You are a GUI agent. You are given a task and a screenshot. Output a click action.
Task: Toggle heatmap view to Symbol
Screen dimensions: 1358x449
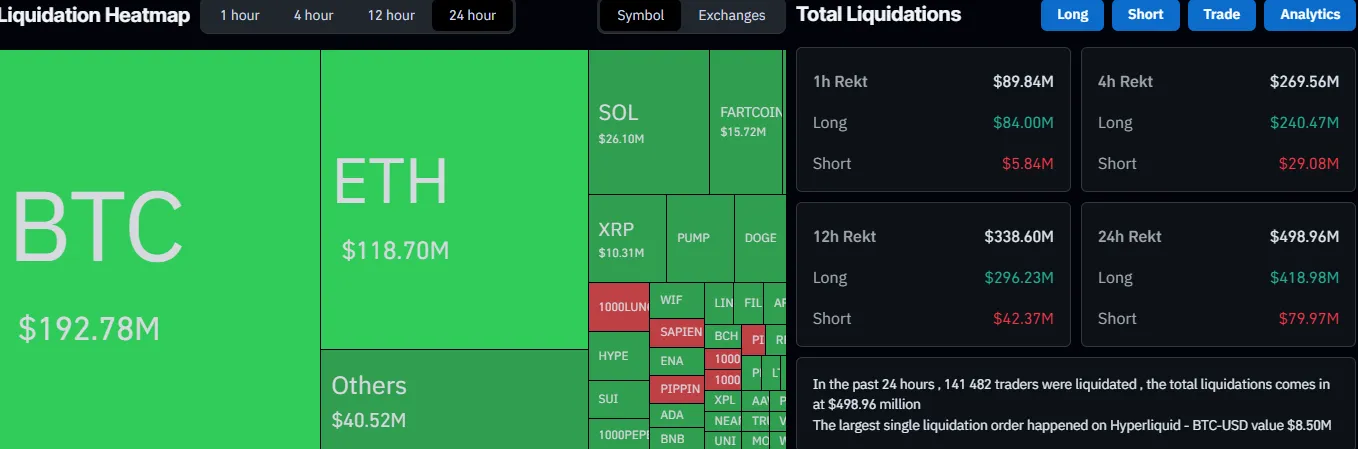coord(640,15)
